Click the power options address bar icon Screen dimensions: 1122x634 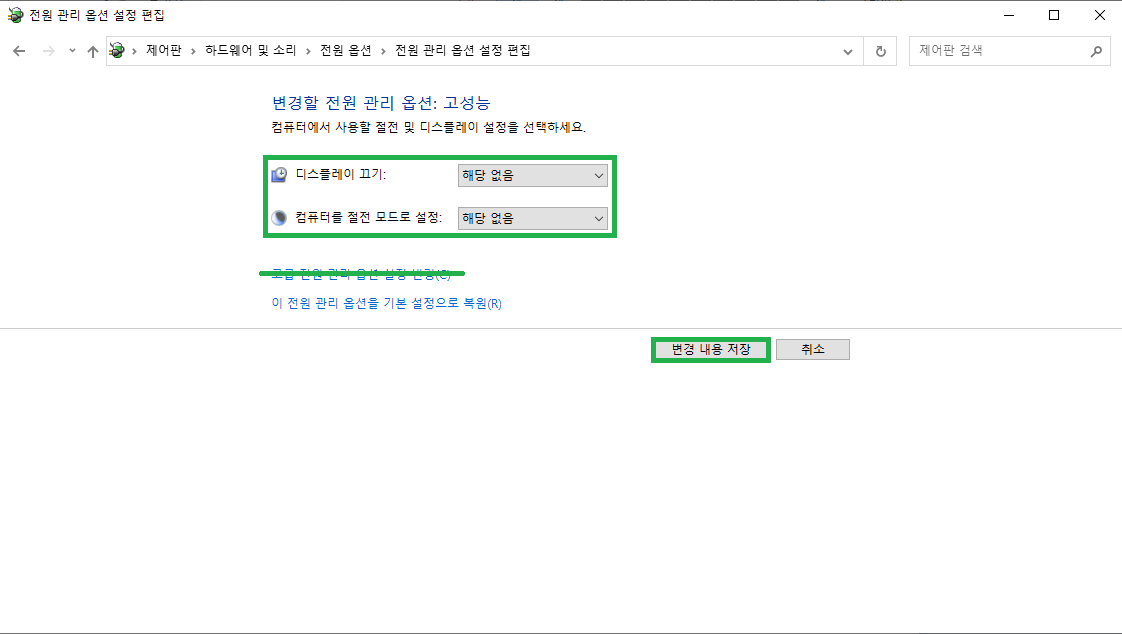tap(117, 51)
